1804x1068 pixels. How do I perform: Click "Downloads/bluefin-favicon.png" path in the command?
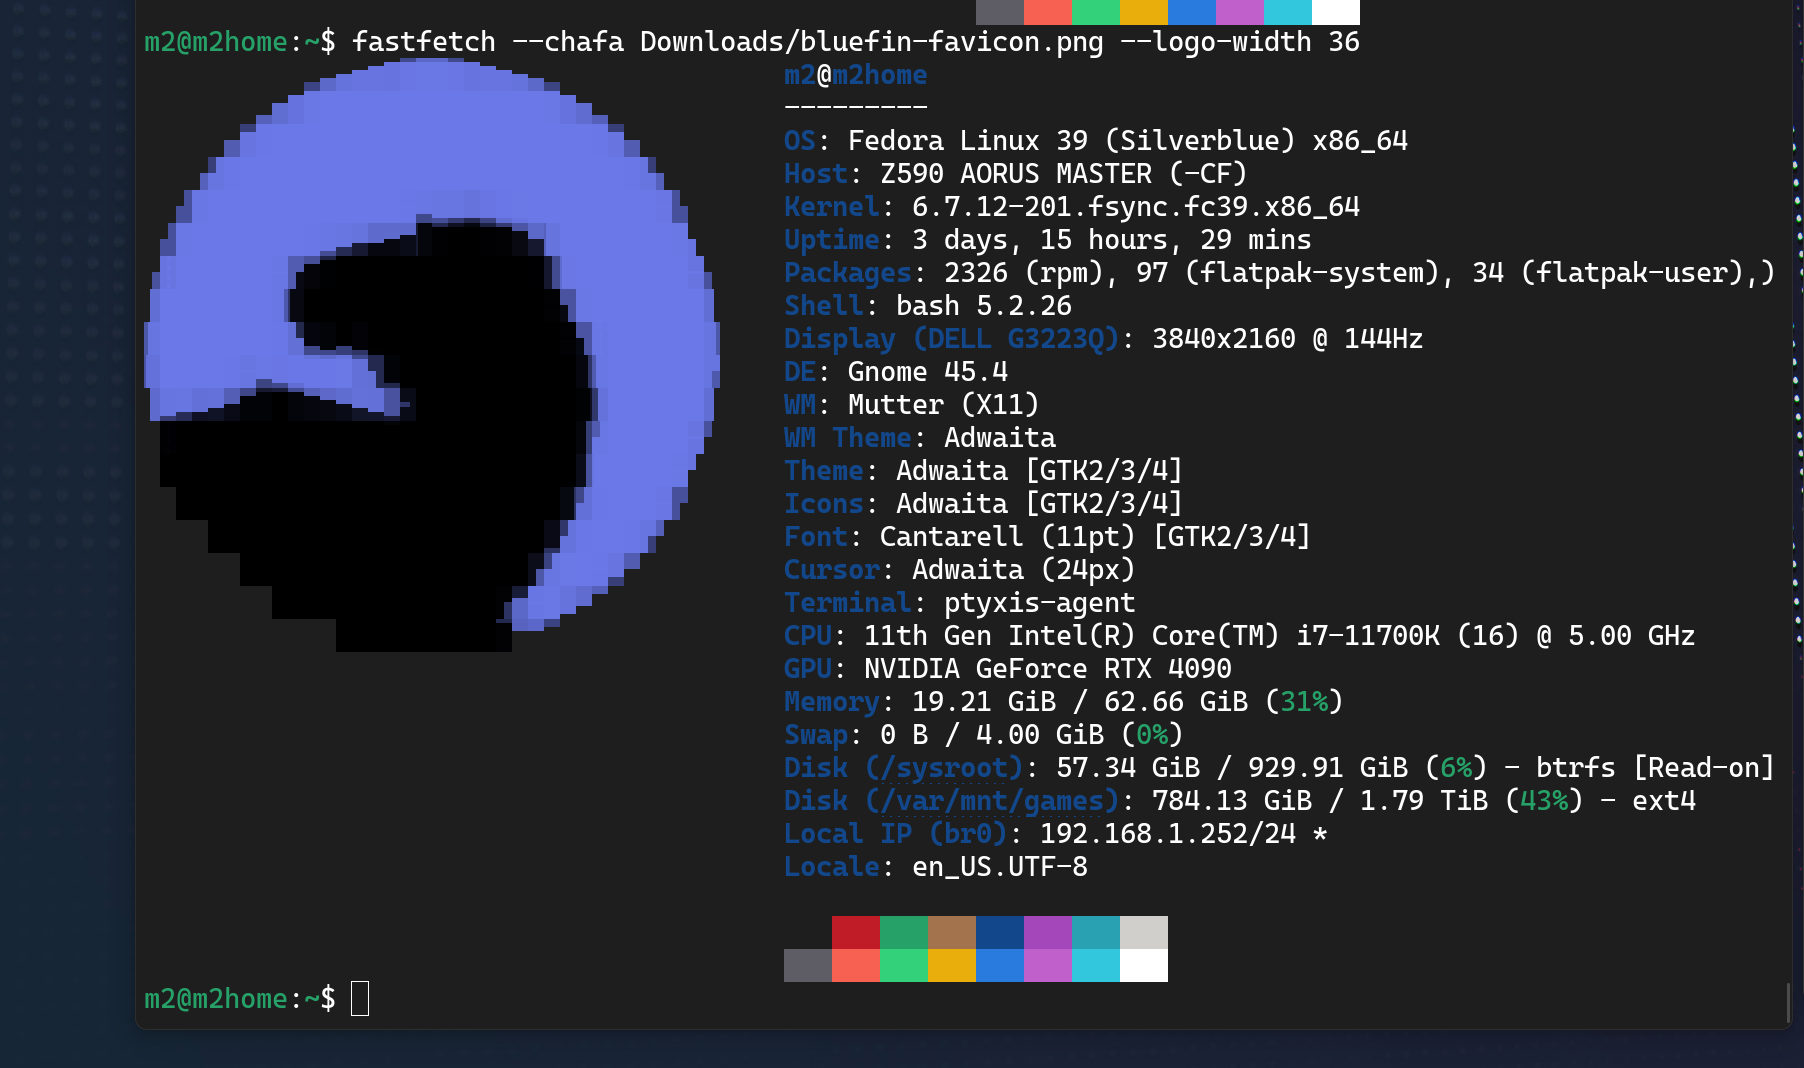(x=872, y=42)
